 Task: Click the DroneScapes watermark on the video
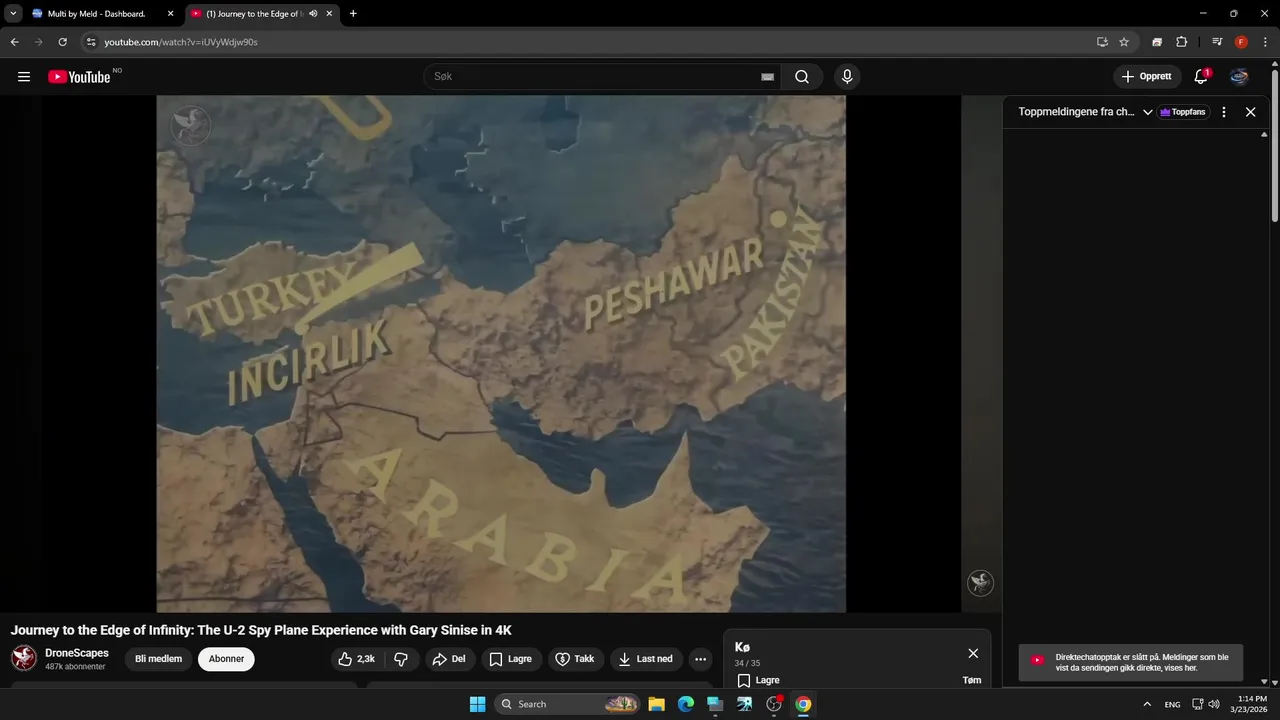click(980, 583)
